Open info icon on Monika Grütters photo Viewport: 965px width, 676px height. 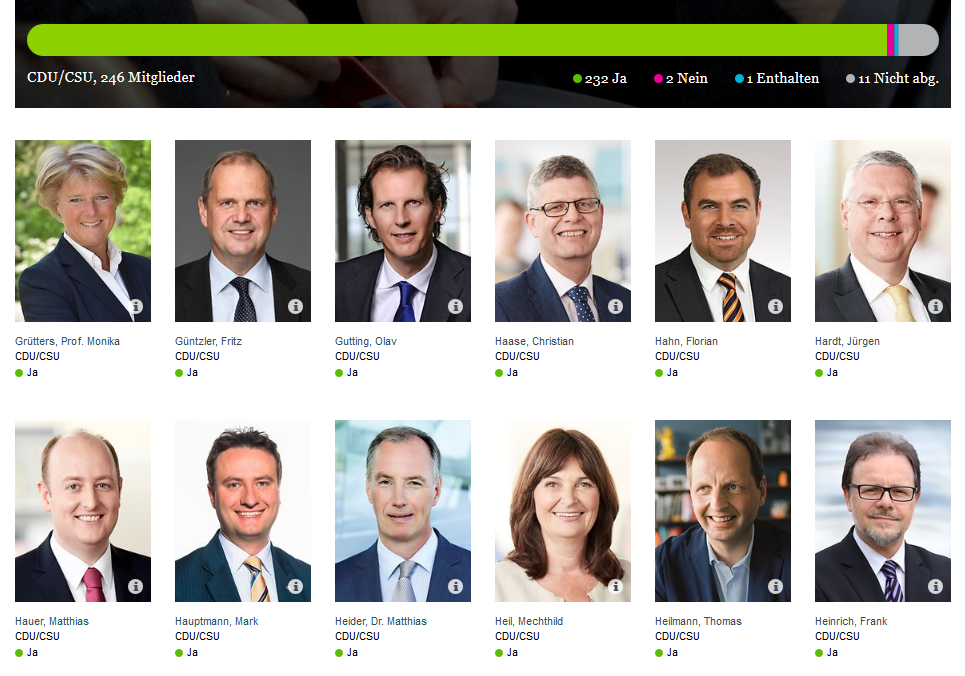[135, 306]
